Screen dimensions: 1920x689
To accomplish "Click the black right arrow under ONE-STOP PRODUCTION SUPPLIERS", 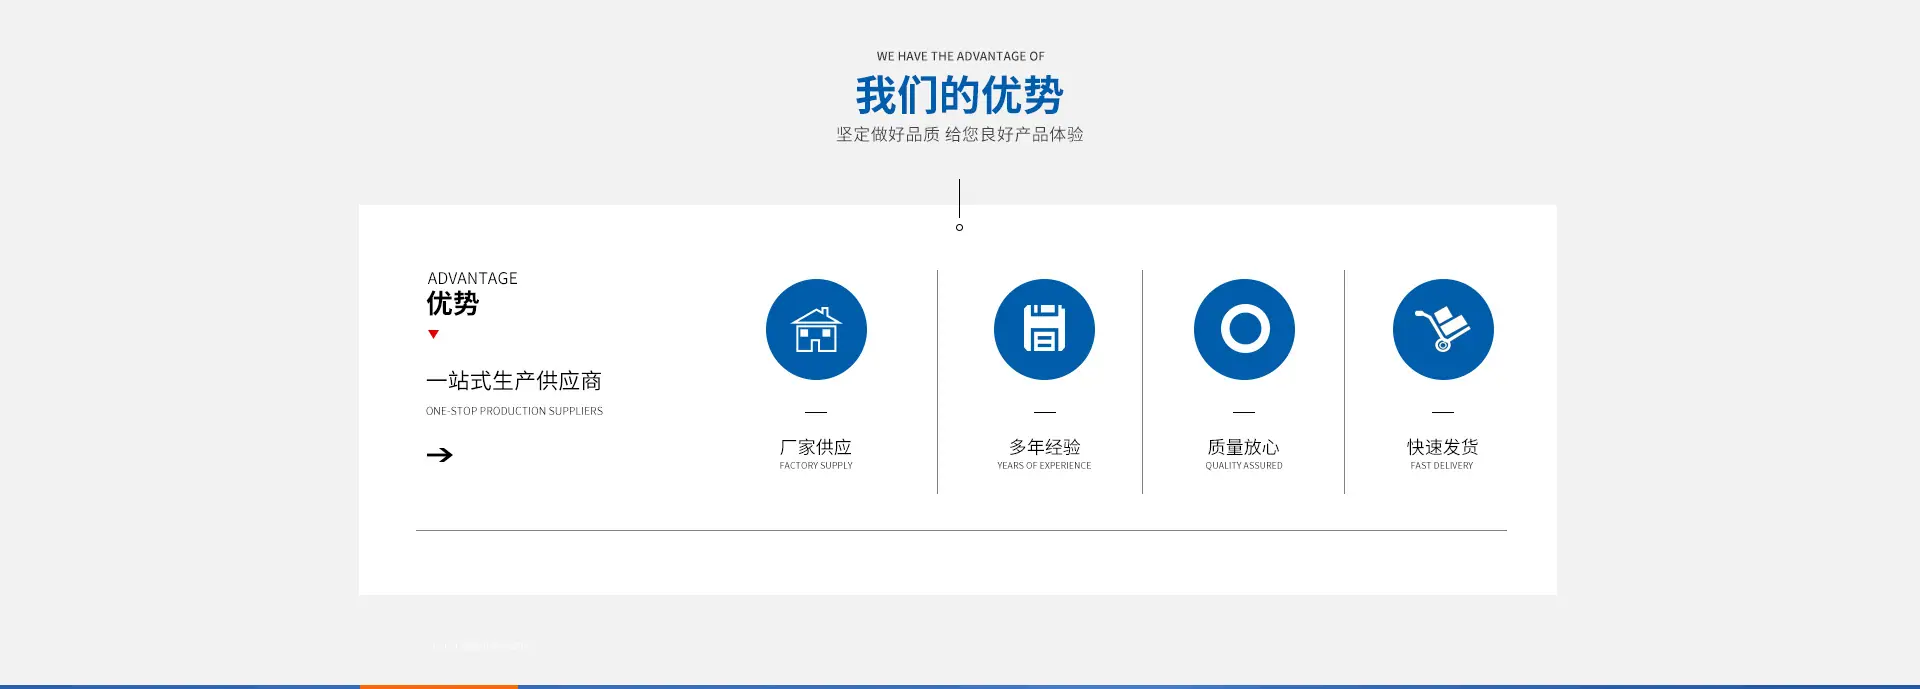I will [440, 455].
